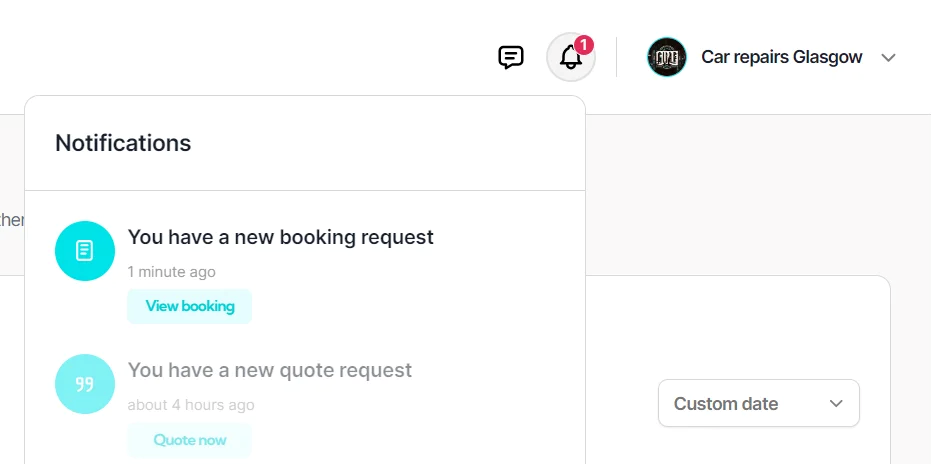Open the new quote request notification title
The image size is (936, 464).
tap(270, 370)
